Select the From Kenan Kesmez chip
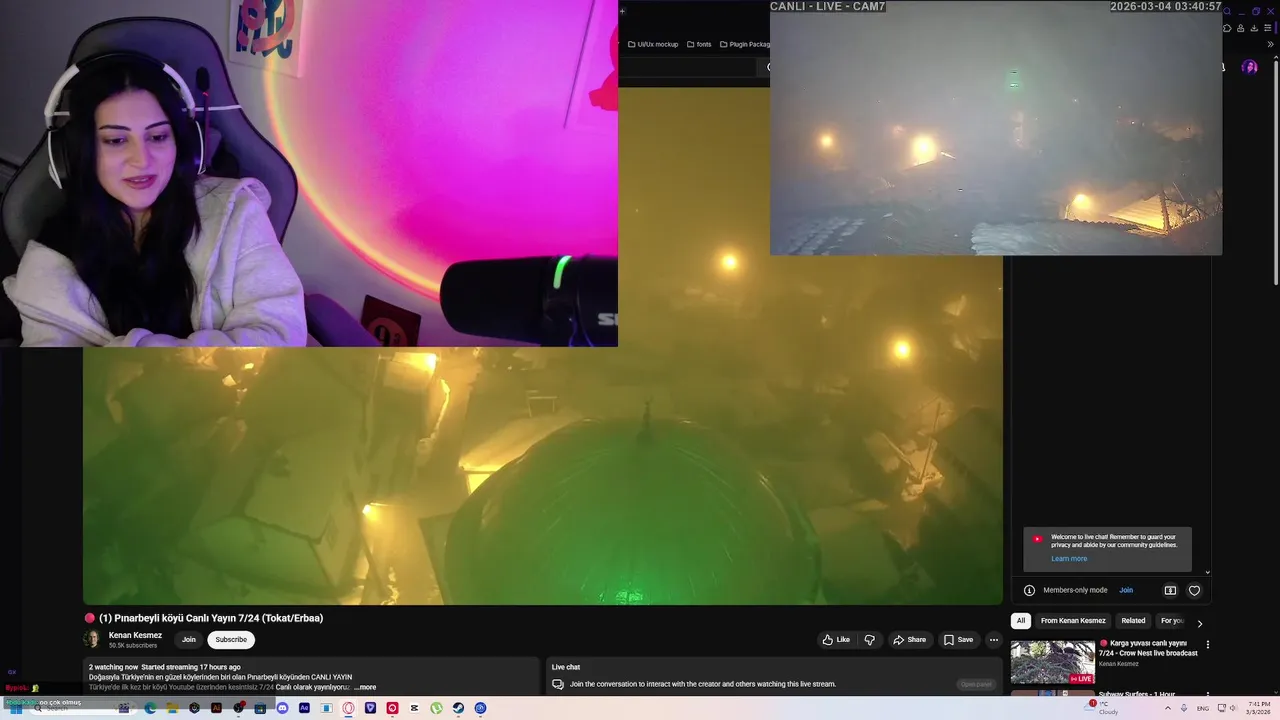The width and height of the screenshot is (1280, 720). 1073,621
